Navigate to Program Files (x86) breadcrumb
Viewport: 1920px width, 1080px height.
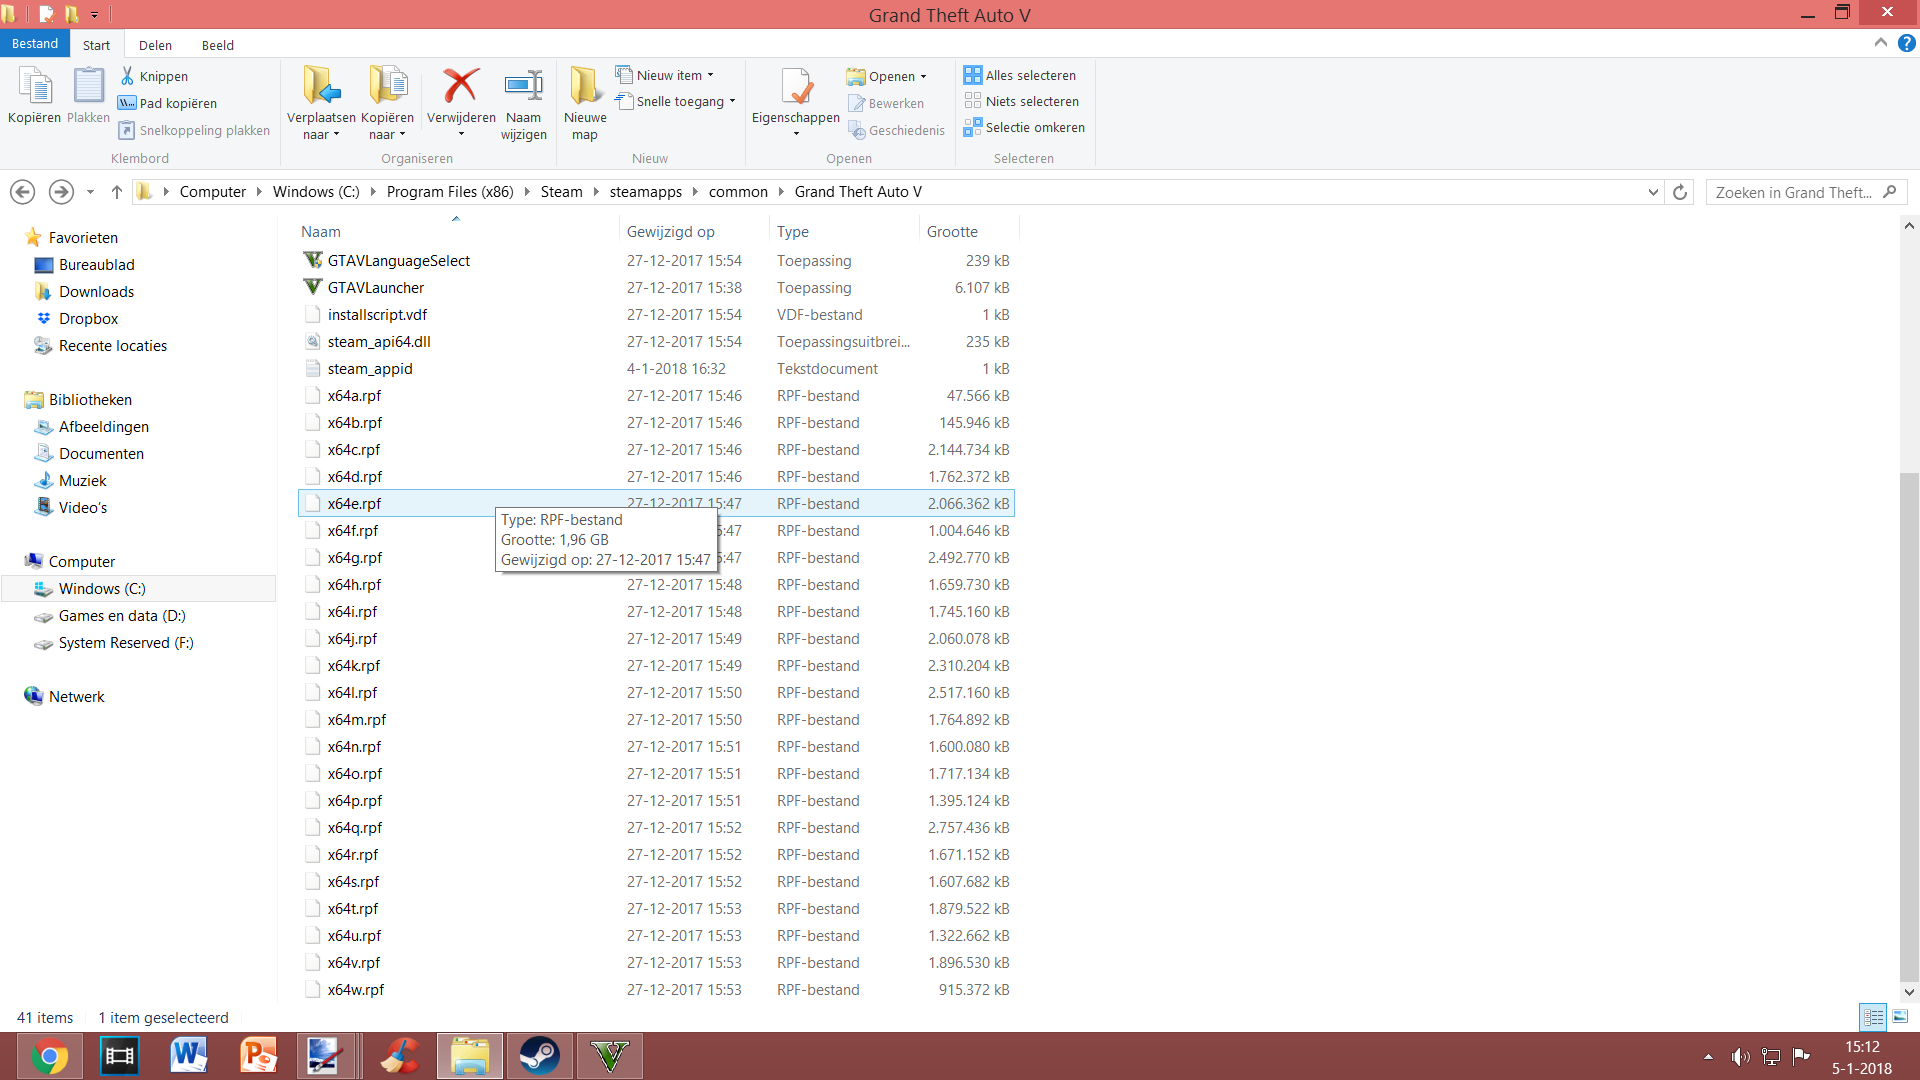click(x=450, y=192)
